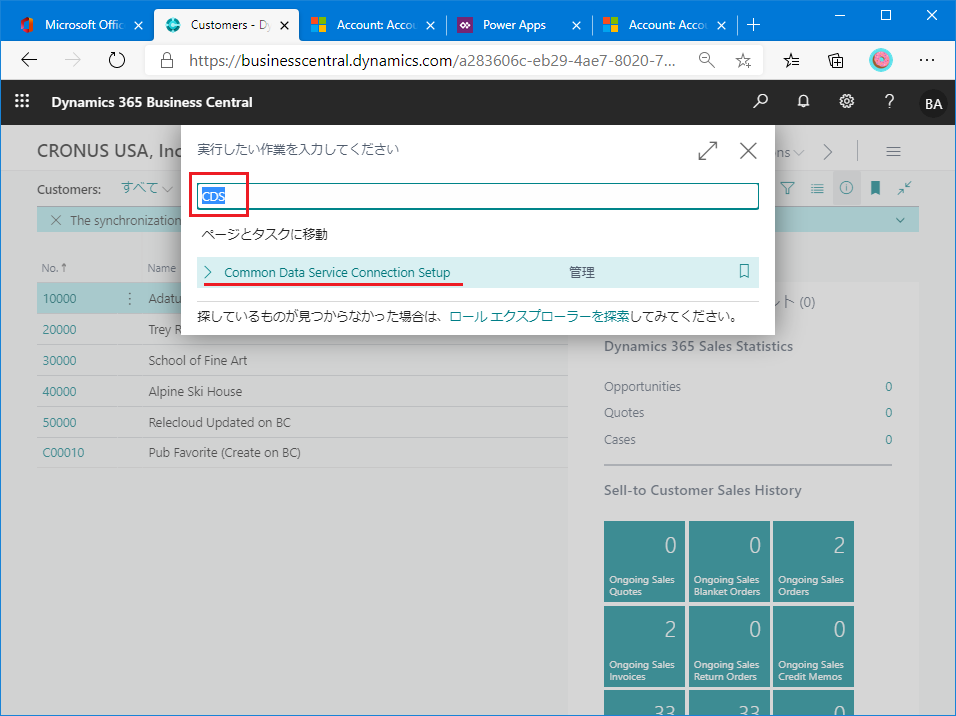The image size is (956, 716).
Task: Open the Ongoing Sales Blanket Orders tile
Action: pyautogui.click(x=729, y=561)
